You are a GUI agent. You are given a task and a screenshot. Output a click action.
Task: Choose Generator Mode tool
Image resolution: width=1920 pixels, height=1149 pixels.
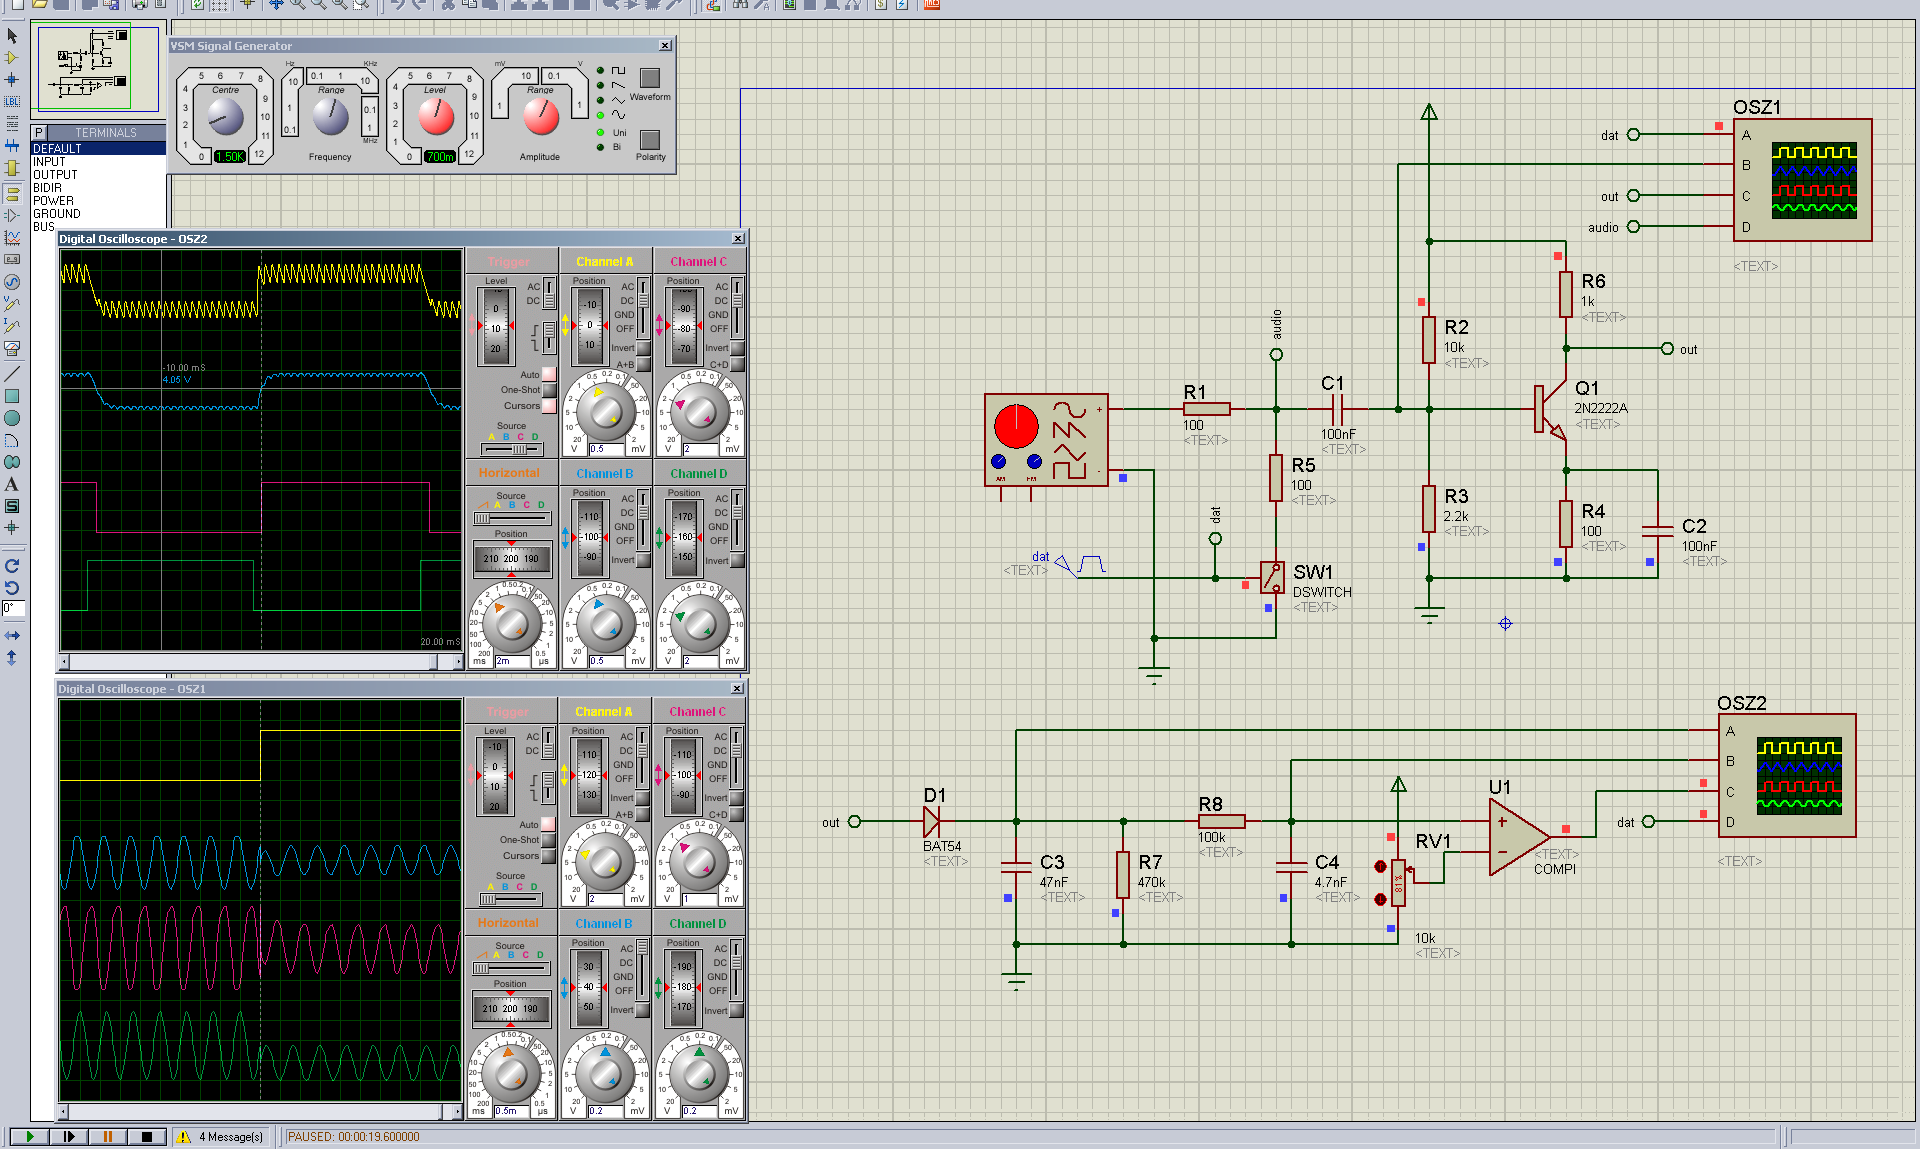click(12, 281)
